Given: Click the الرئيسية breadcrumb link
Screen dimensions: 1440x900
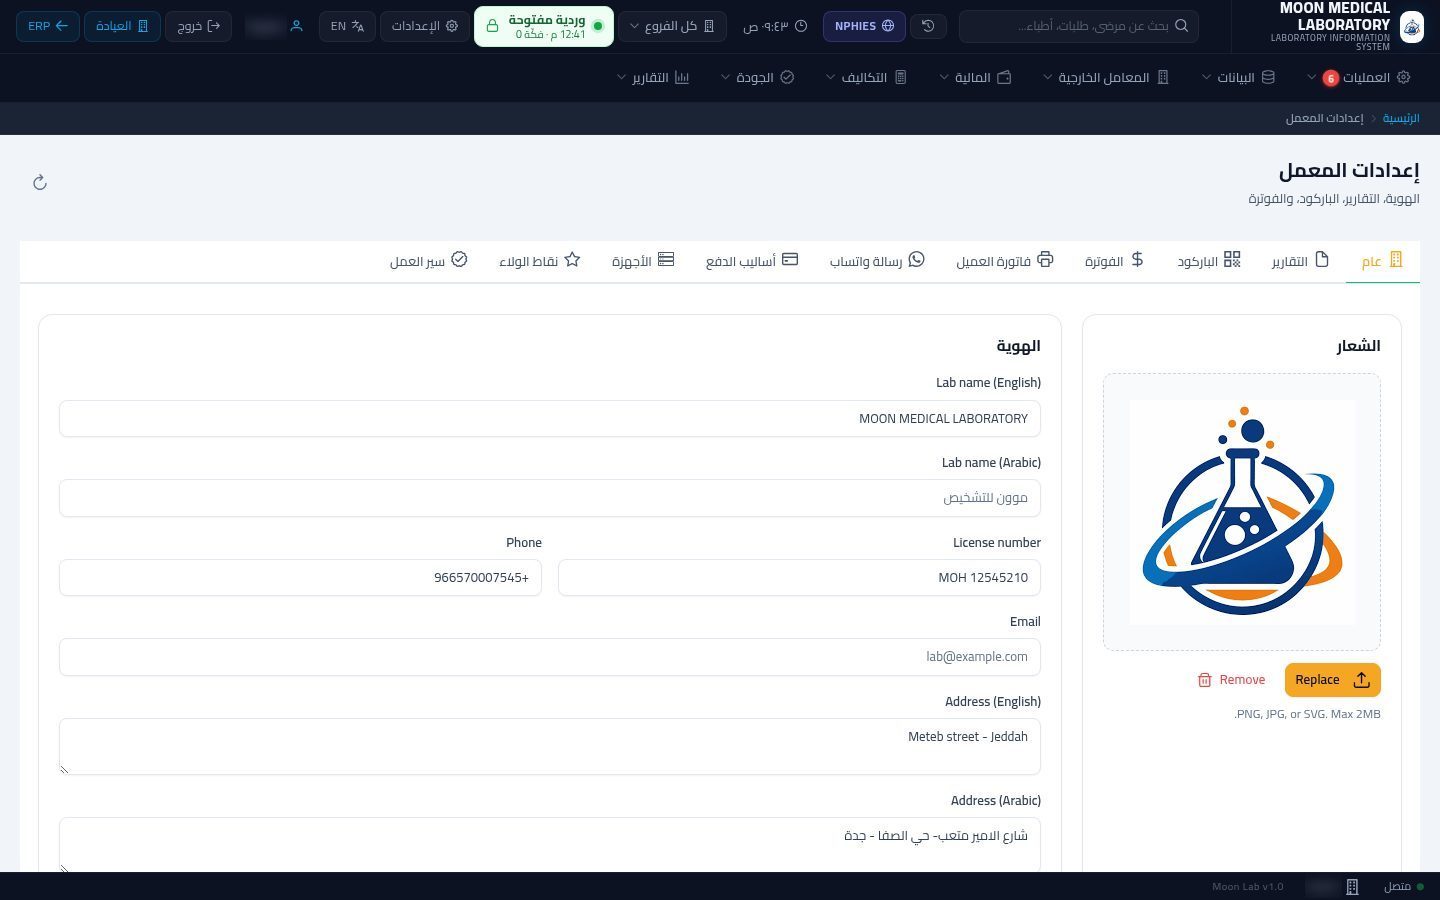Looking at the screenshot, I should click(1401, 118).
